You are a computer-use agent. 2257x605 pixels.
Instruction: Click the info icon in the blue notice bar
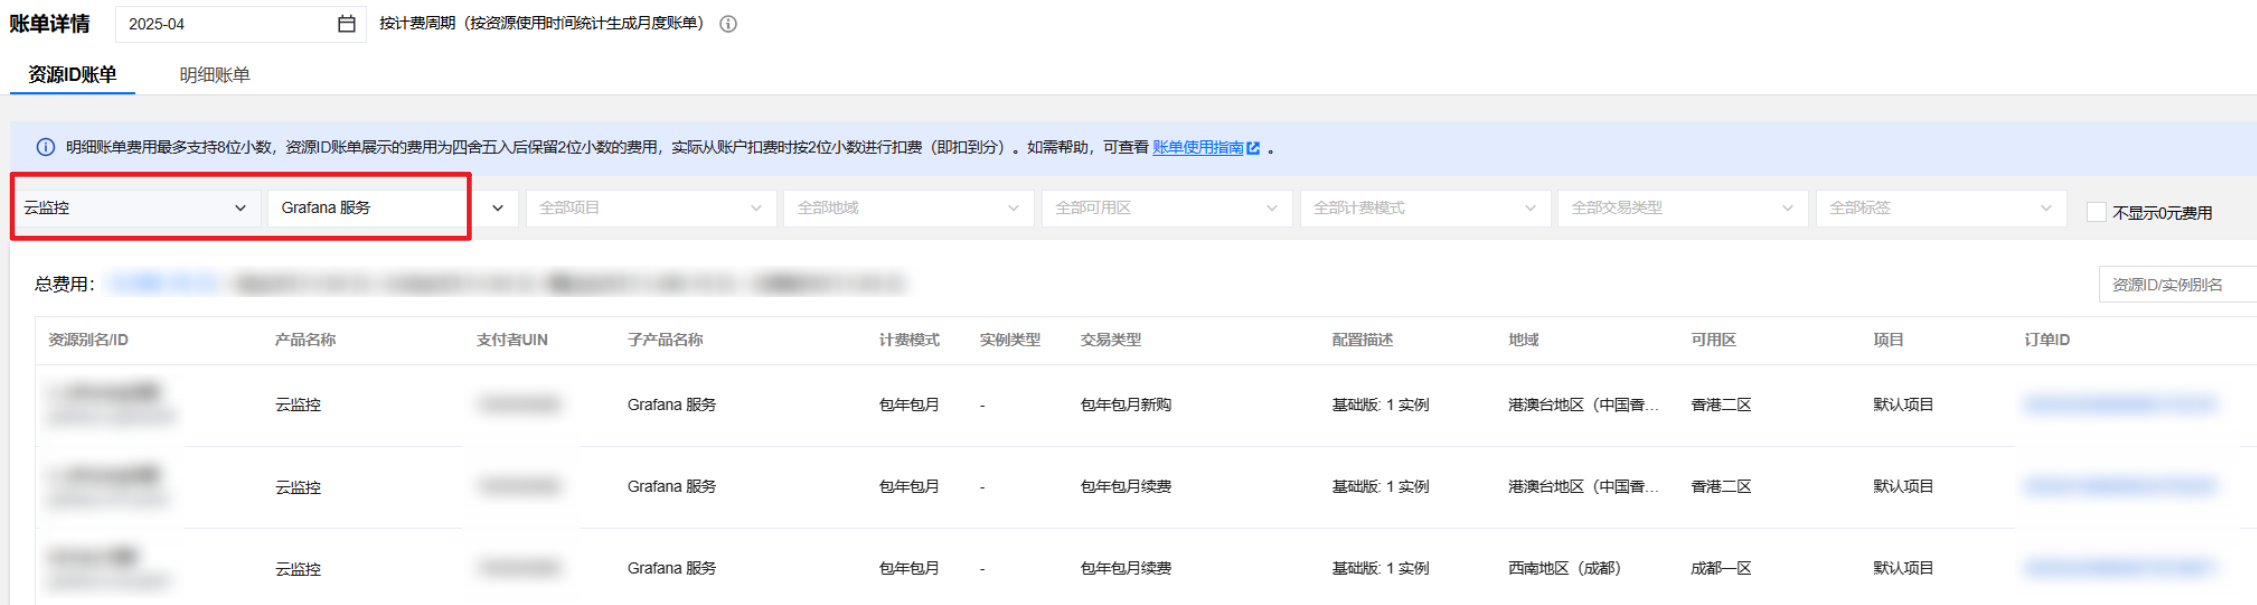pos(45,147)
